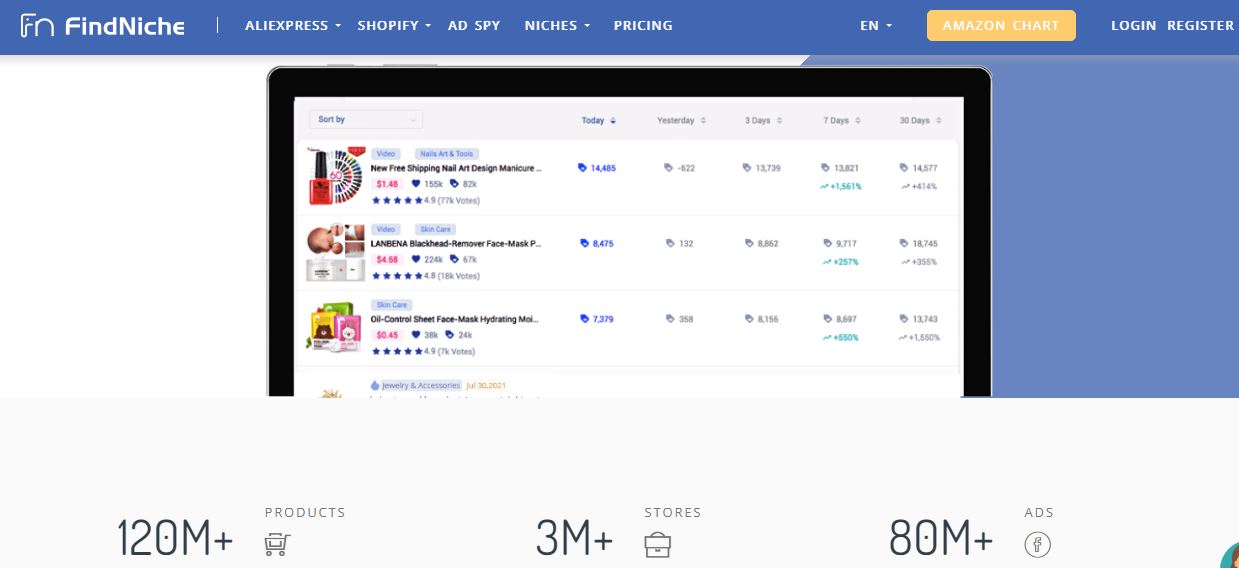This screenshot has width=1239, height=568.
Task: Click the $0.45 price badge
Action: pos(387,335)
